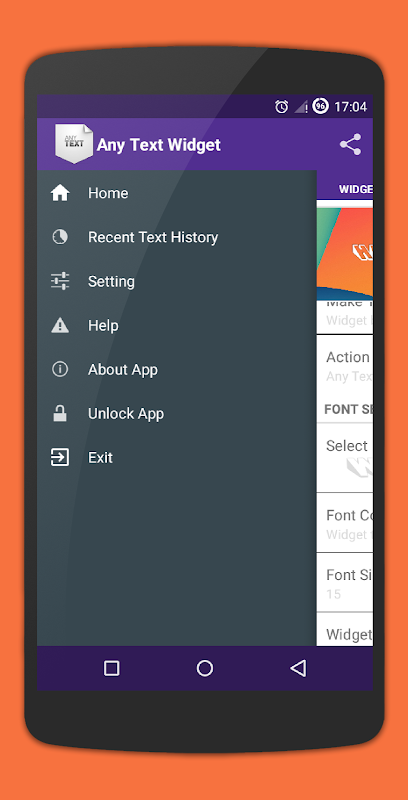Tap the alarm clock status icon
The width and height of the screenshot is (408, 800).
[282, 107]
